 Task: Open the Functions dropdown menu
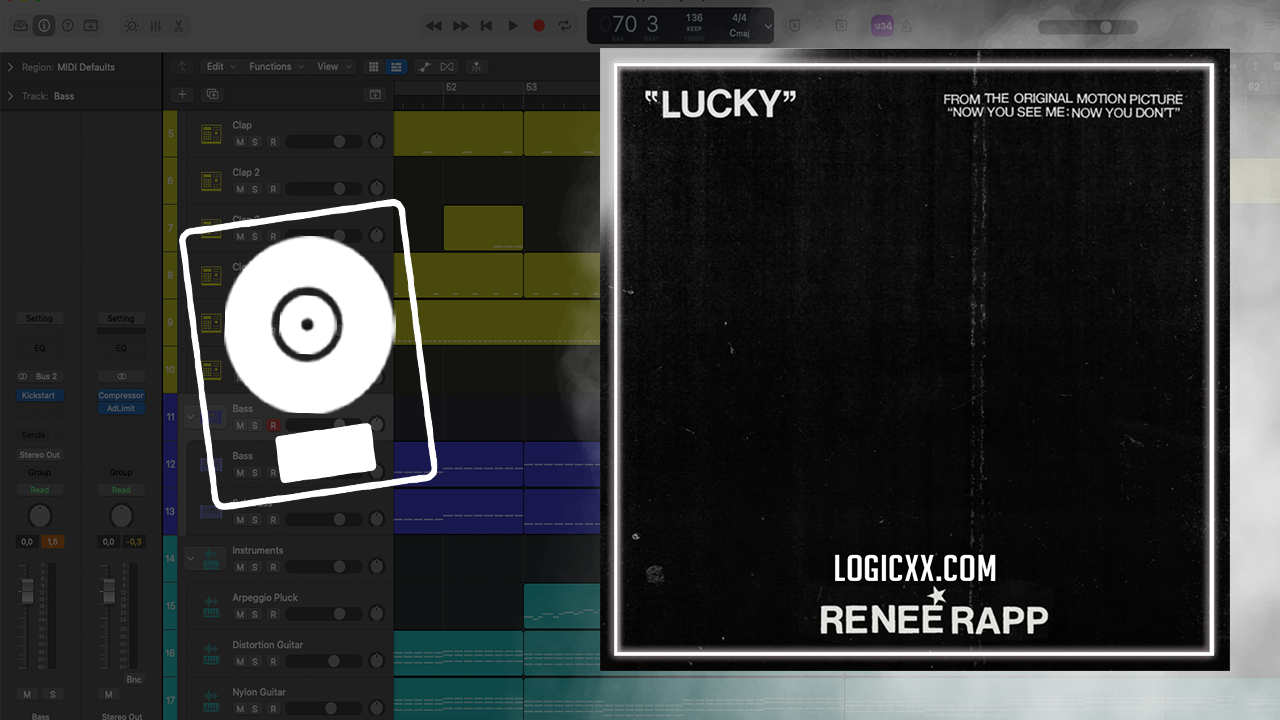click(x=274, y=67)
